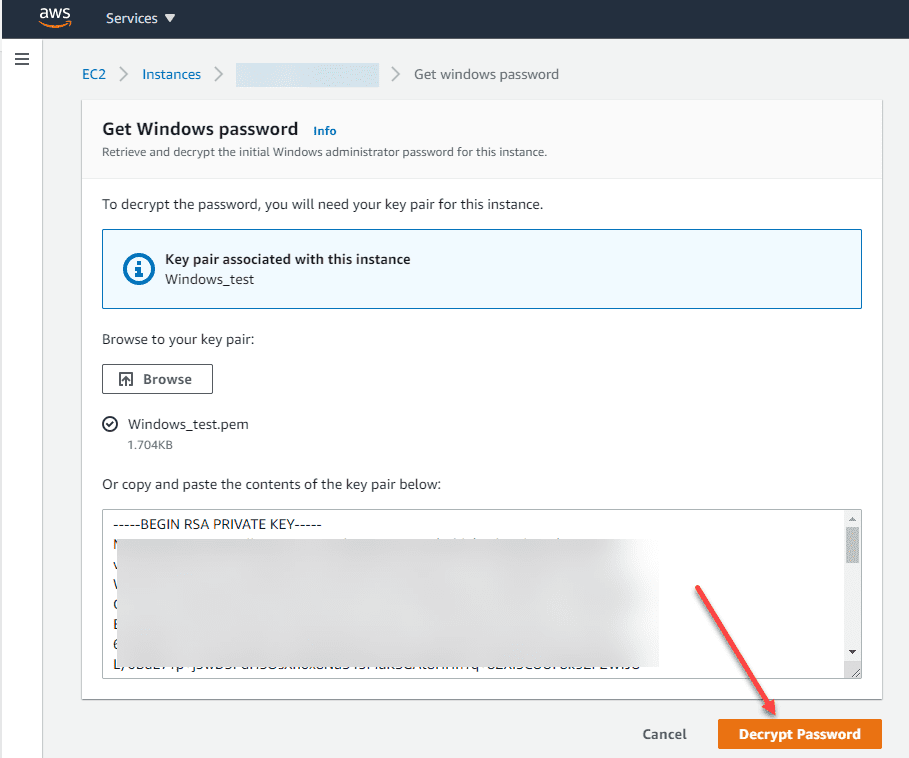Click the text area scrollbar thumb
This screenshot has width=909, height=758.
click(x=852, y=545)
